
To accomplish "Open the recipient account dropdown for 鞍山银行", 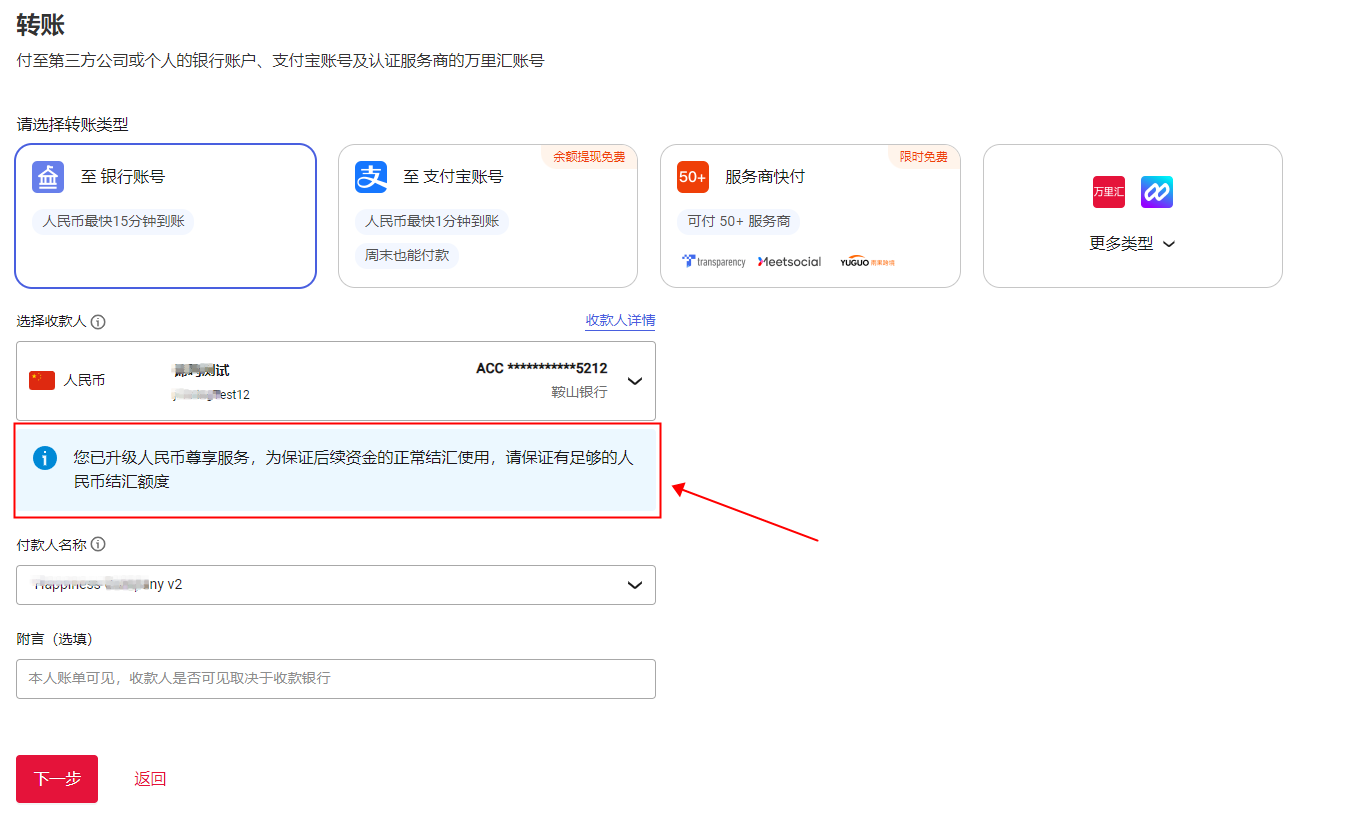I will (634, 380).
